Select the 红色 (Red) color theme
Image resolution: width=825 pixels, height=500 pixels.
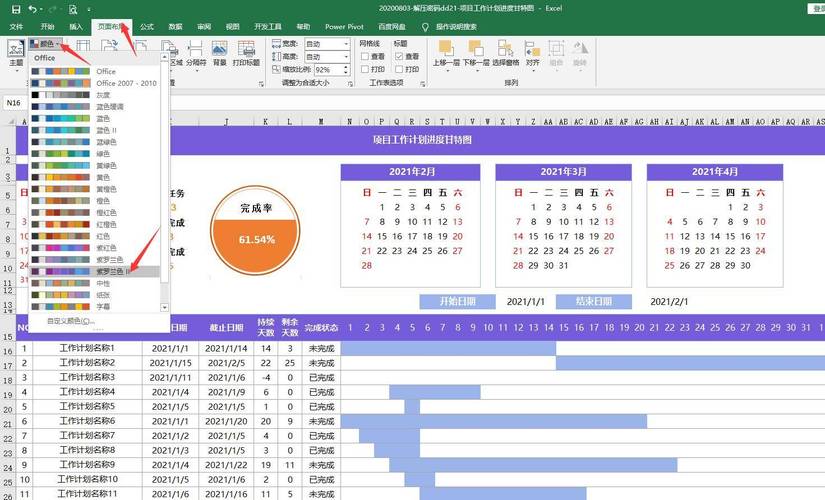[x=95, y=236]
